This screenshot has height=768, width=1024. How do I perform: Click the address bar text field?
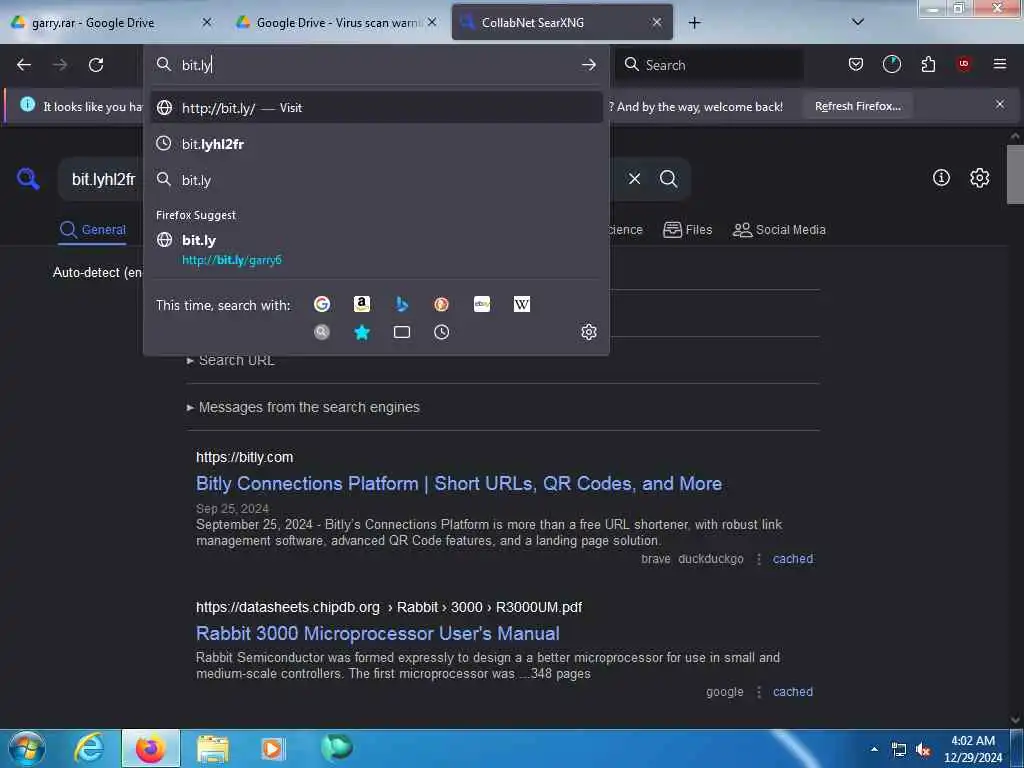tap(377, 65)
